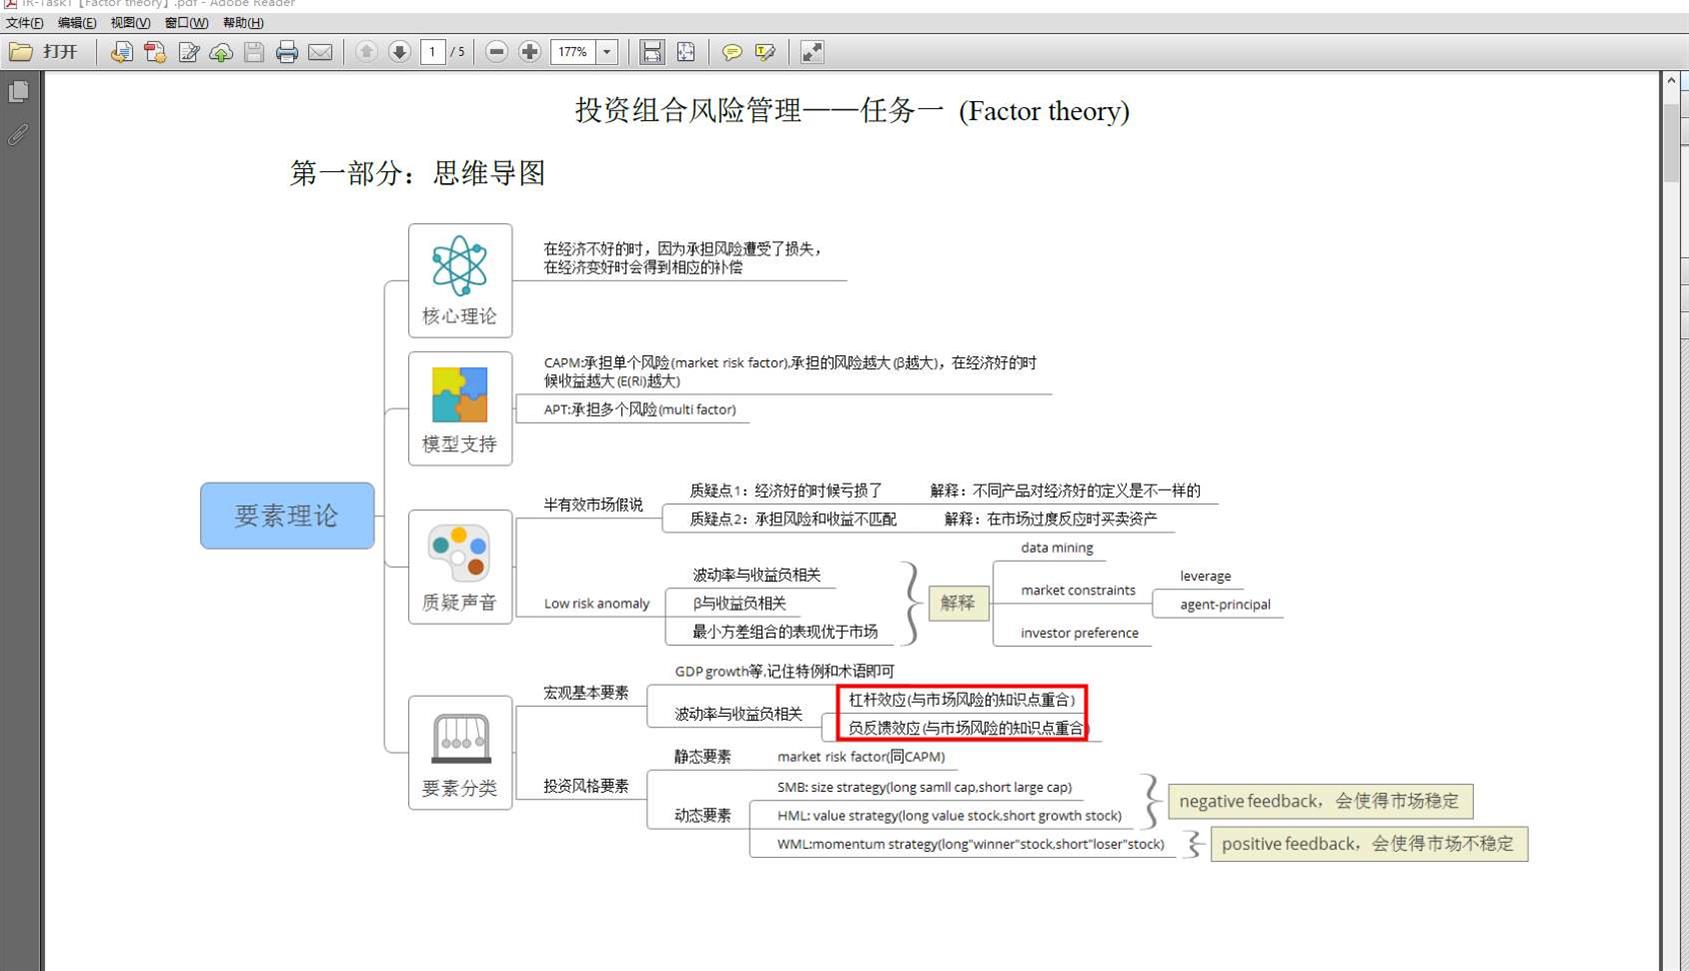The image size is (1689, 971).
Task: Click the HML: value strategy line
Action: 949,815
